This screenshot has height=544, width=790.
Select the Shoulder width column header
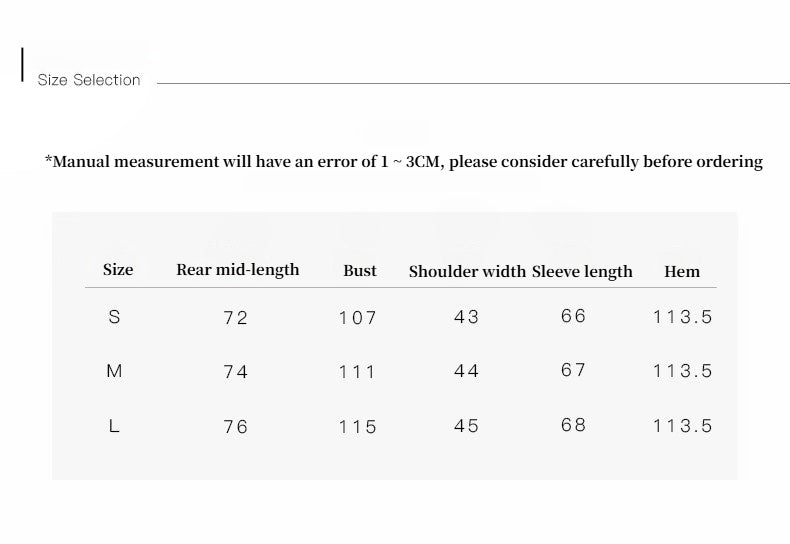pos(467,272)
